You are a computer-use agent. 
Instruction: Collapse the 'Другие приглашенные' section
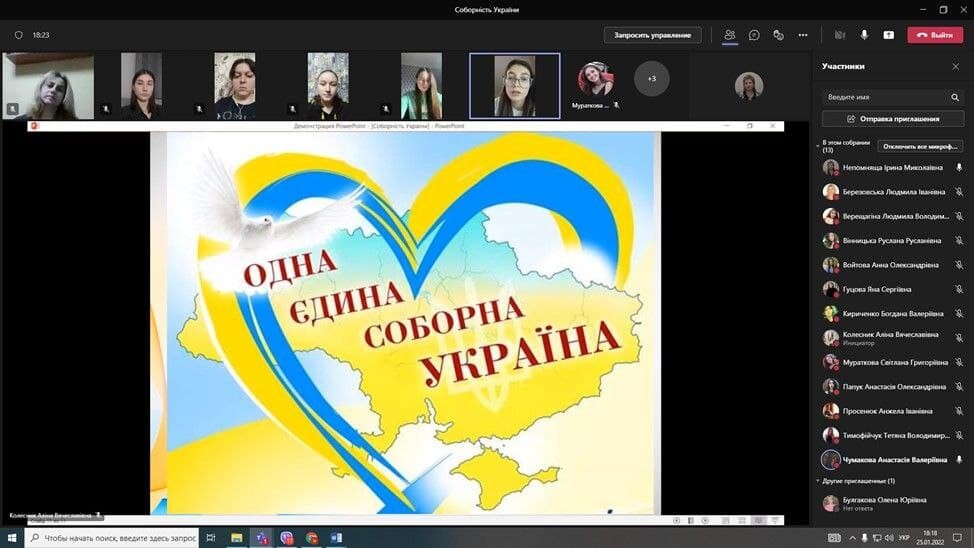(817, 481)
